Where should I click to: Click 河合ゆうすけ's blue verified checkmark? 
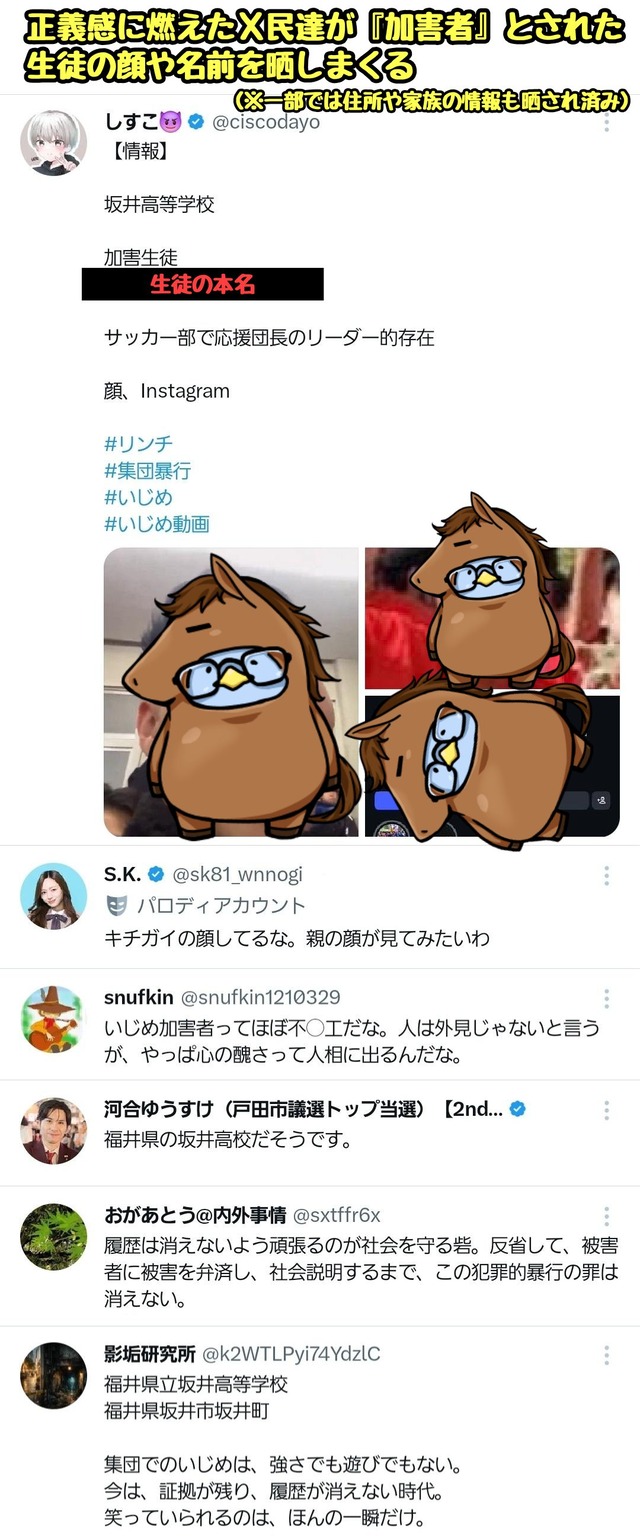click(518, 1109)
